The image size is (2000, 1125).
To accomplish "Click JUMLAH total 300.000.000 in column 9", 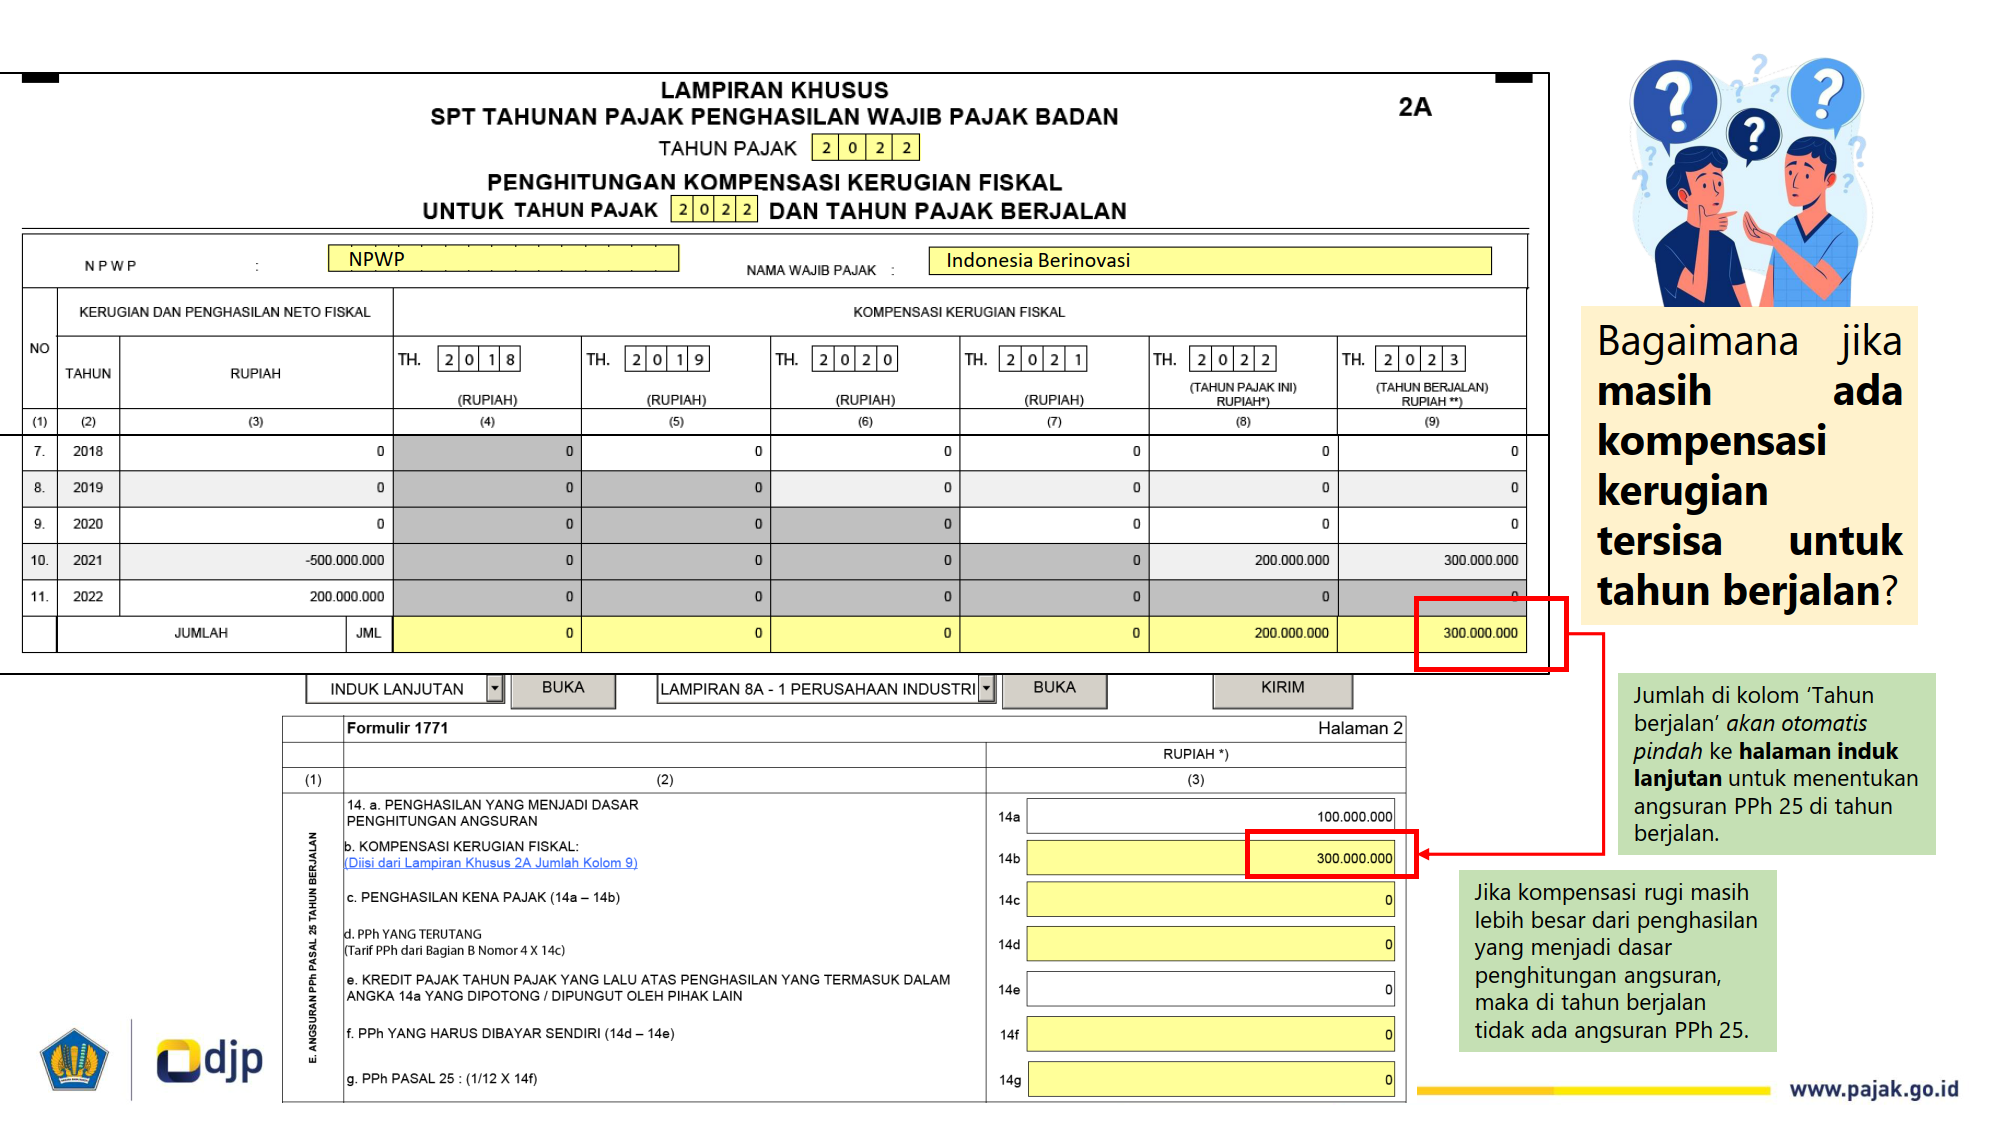I will click(1432, 634).
